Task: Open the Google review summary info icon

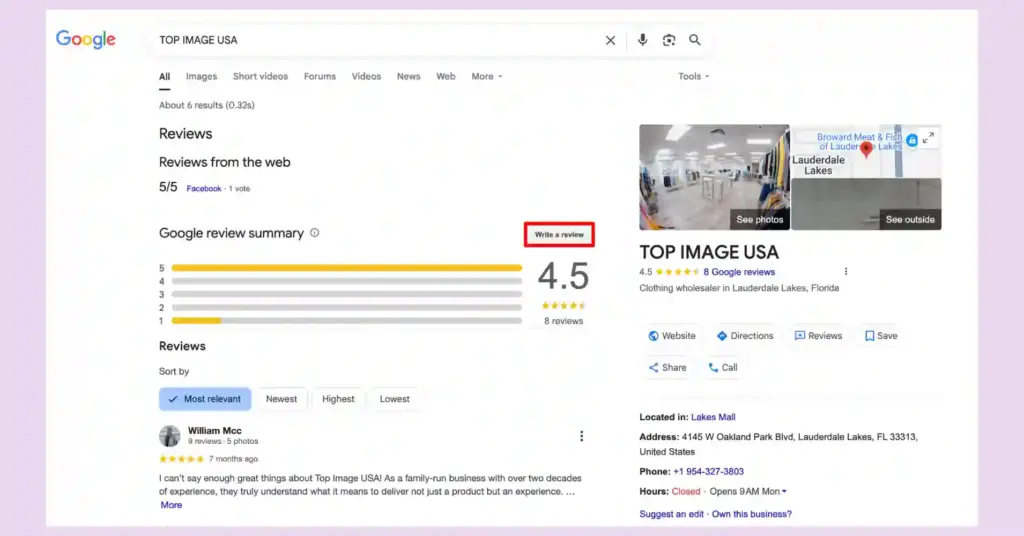Action: click(x=315, y=233)
